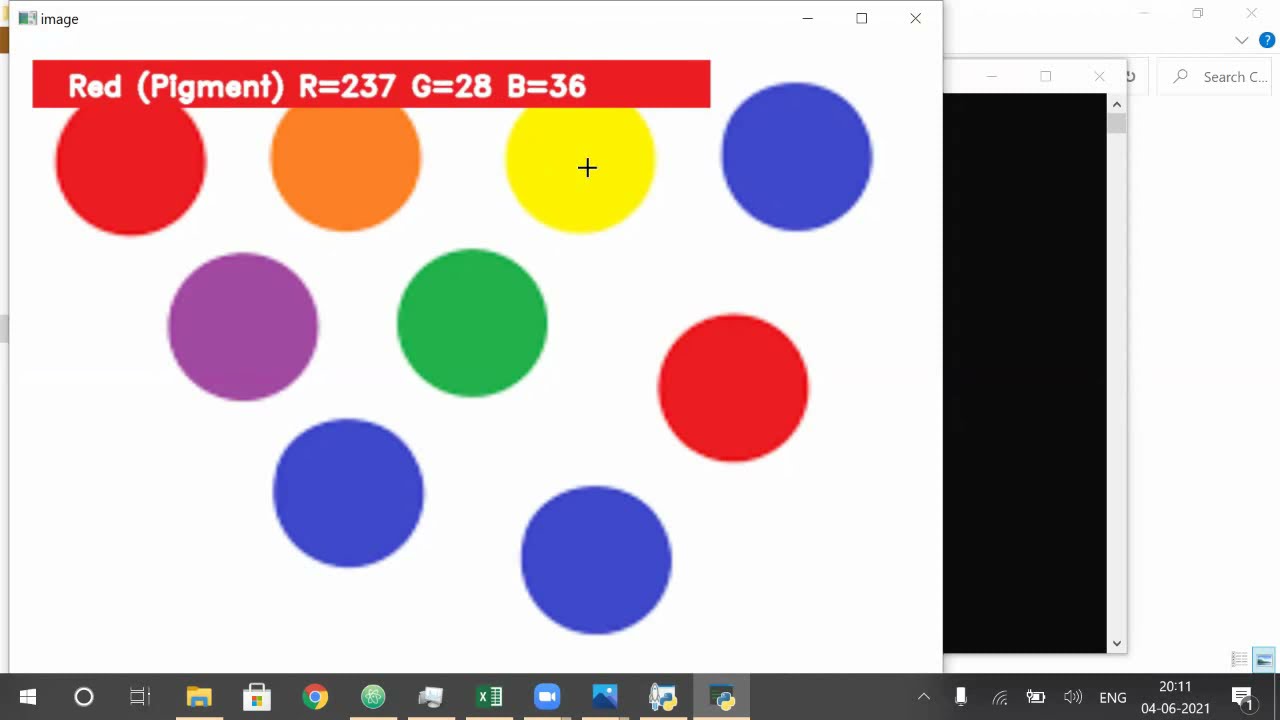
Task: Maximize the image window
Action: point(861,18)
